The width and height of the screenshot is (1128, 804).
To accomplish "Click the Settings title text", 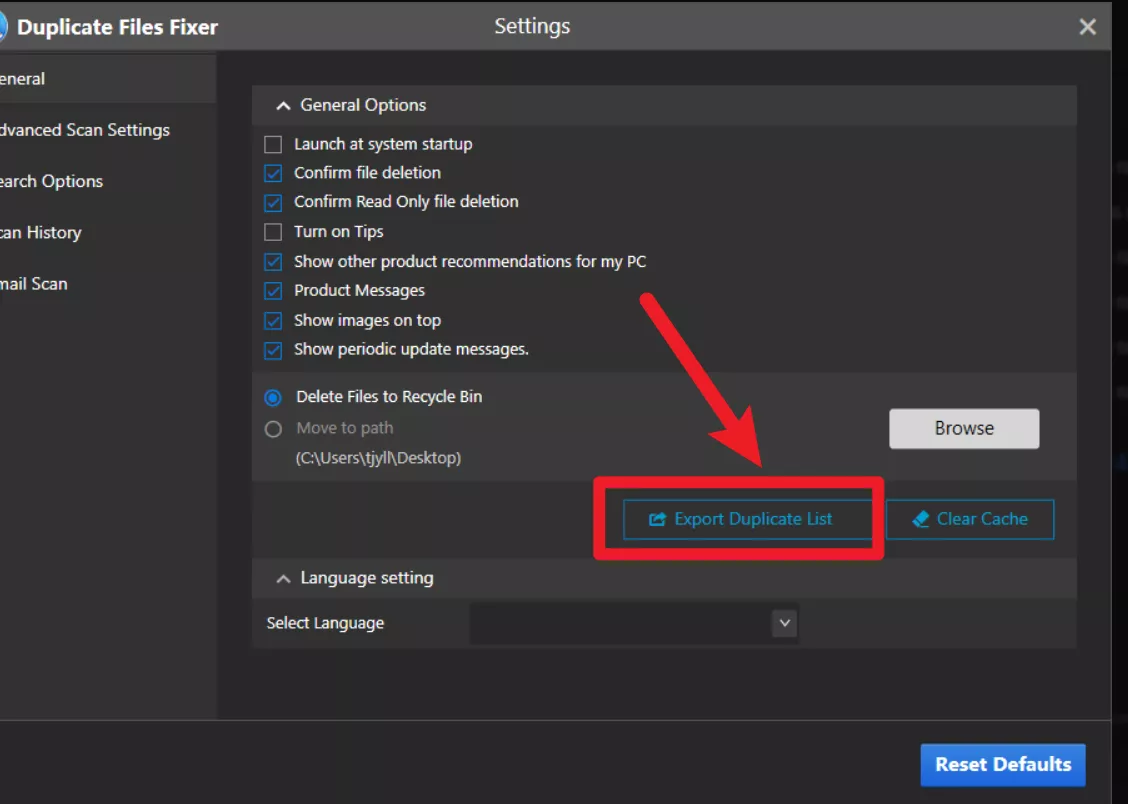I will click(x=532, y=26).
